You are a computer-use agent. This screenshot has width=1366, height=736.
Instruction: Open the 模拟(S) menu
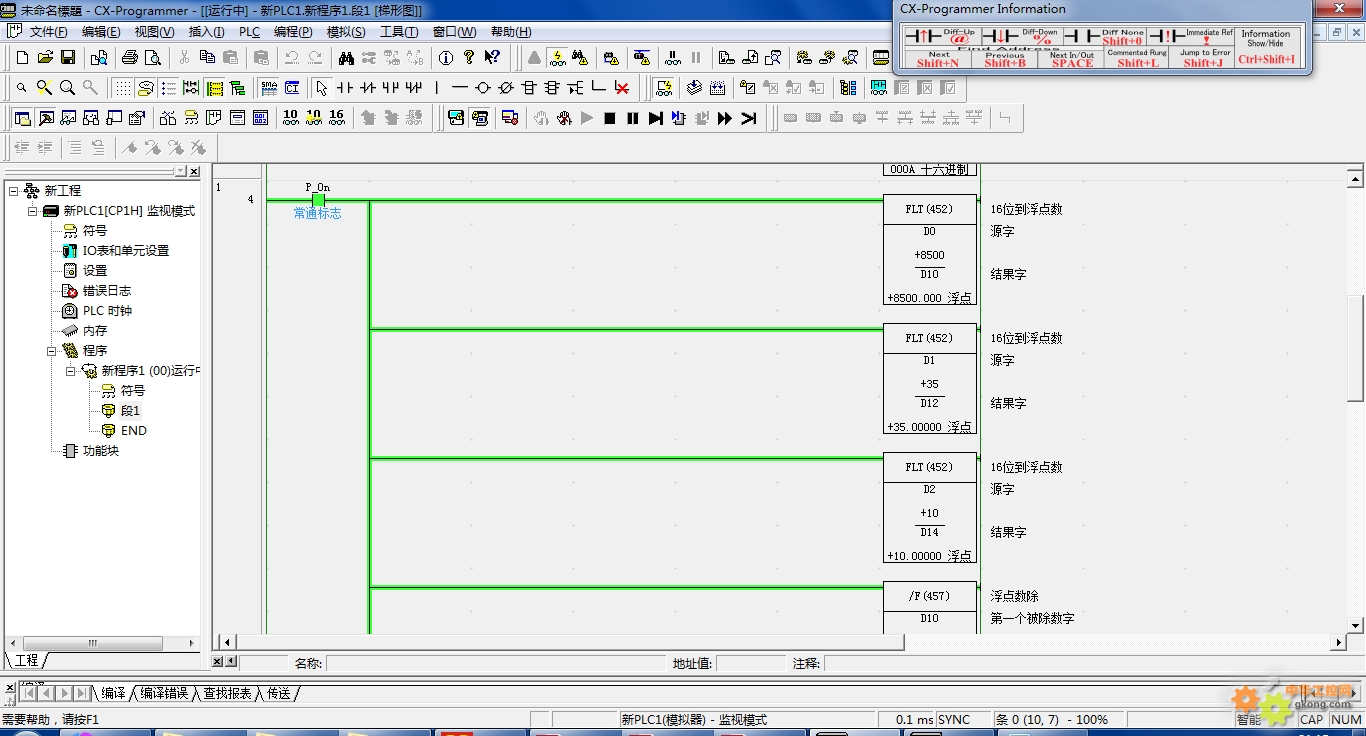click(346, 32)
